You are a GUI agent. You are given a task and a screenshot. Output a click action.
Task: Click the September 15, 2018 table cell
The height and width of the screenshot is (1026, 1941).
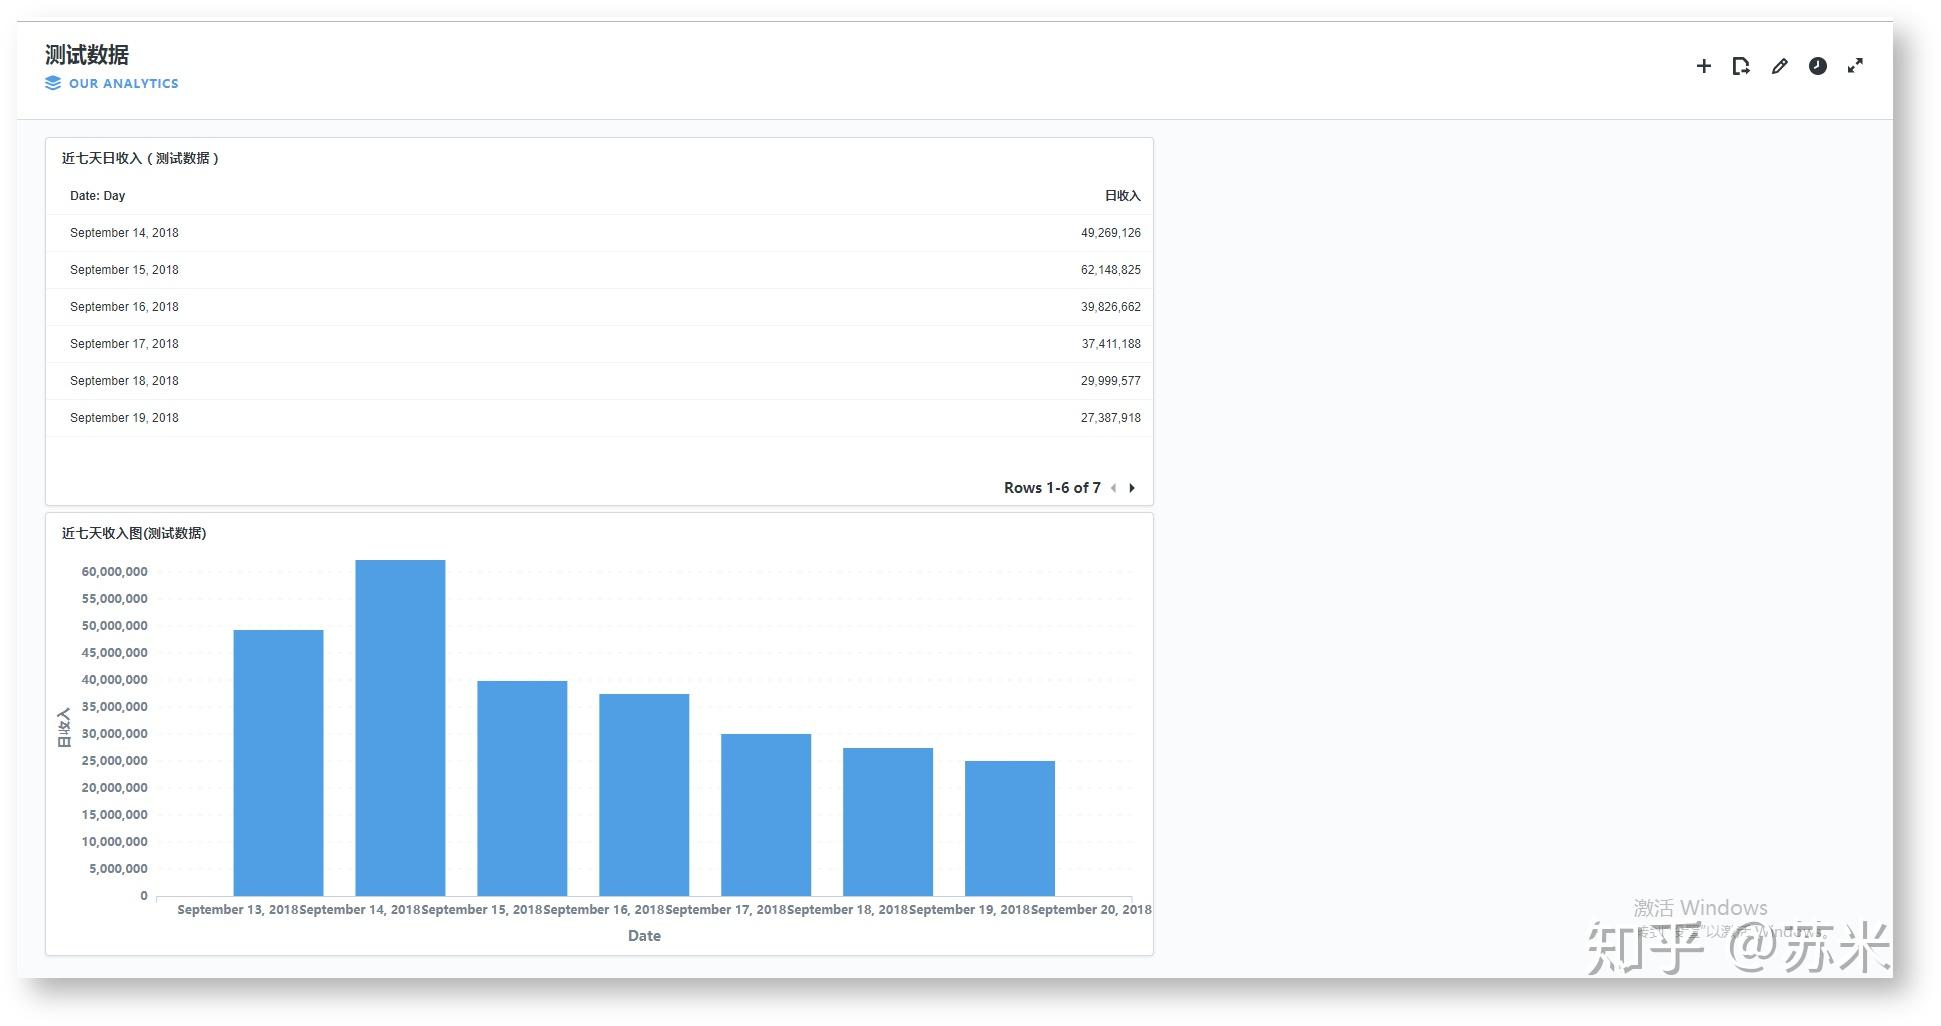tap(124, 270)
